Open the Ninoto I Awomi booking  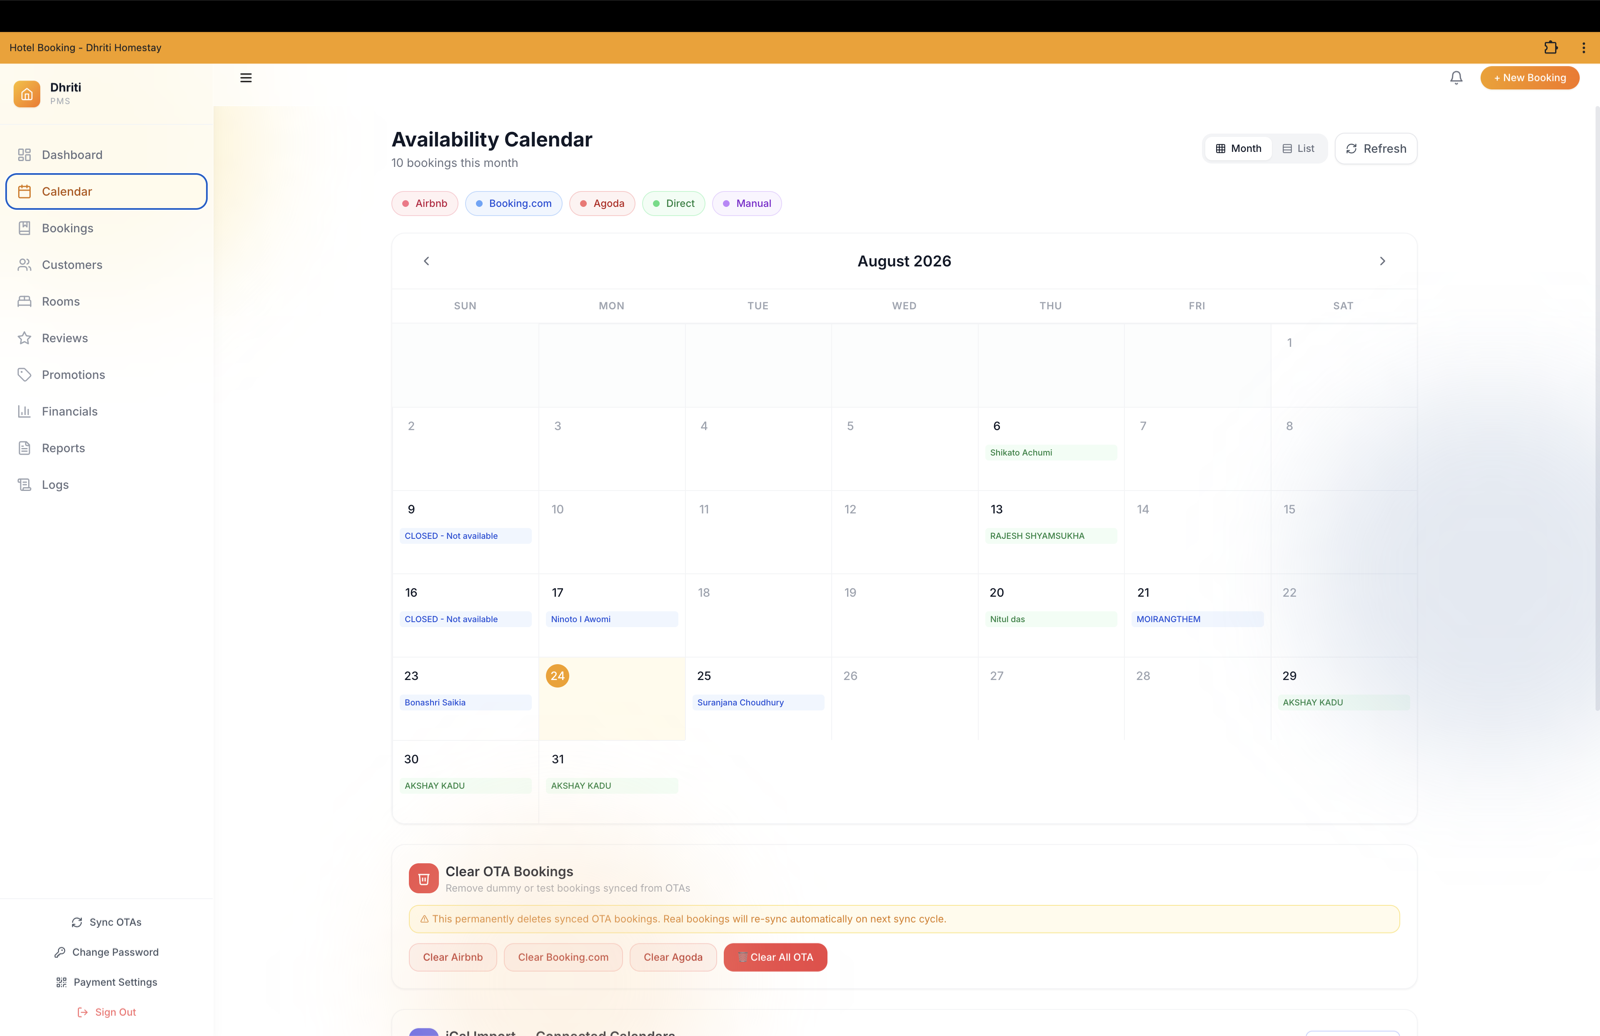612,619
